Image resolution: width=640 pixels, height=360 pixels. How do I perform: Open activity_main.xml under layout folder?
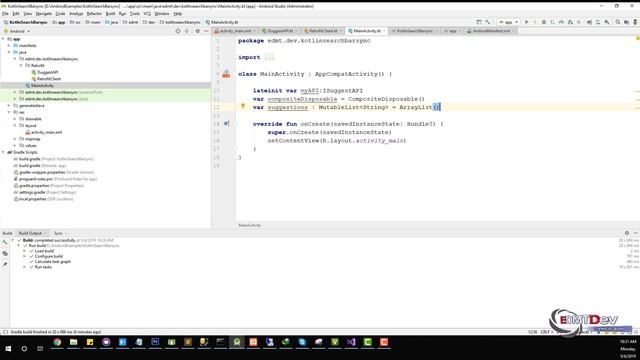click(47, 132)
